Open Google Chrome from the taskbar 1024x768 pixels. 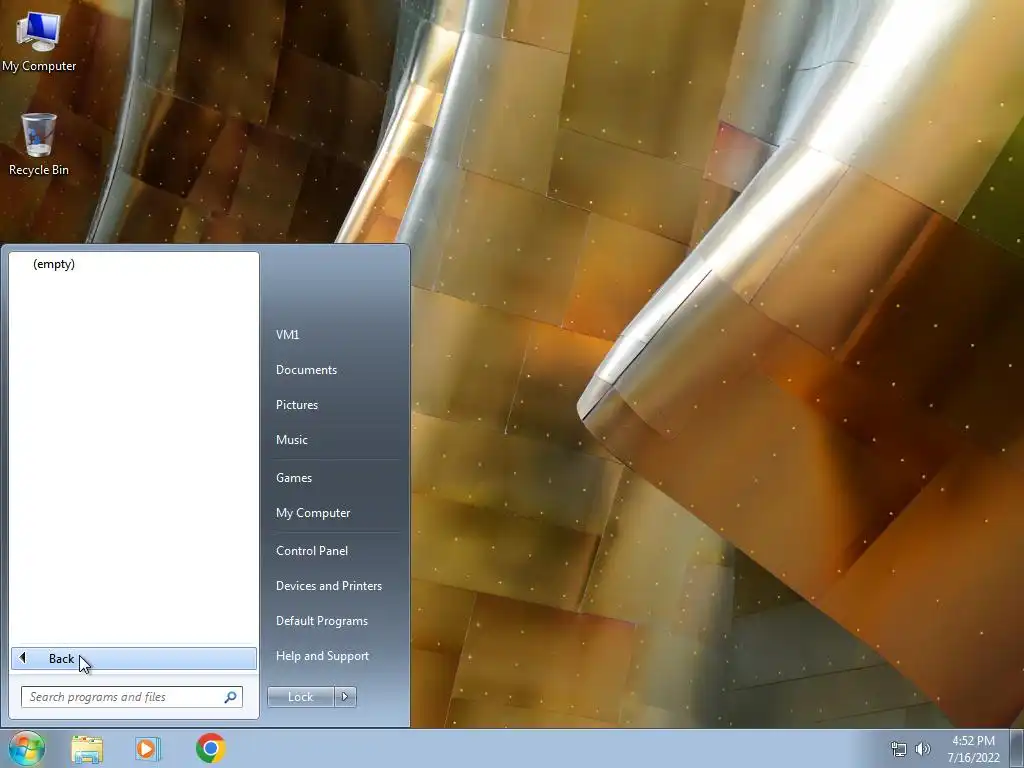click(210, 748)
